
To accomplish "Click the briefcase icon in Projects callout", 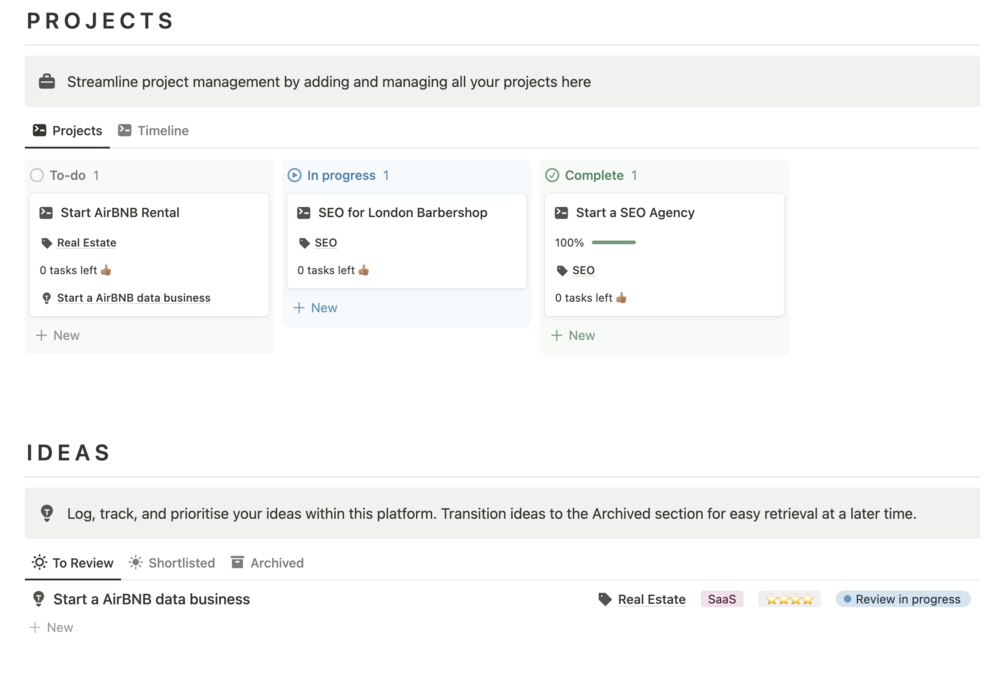I will point(47,82).
